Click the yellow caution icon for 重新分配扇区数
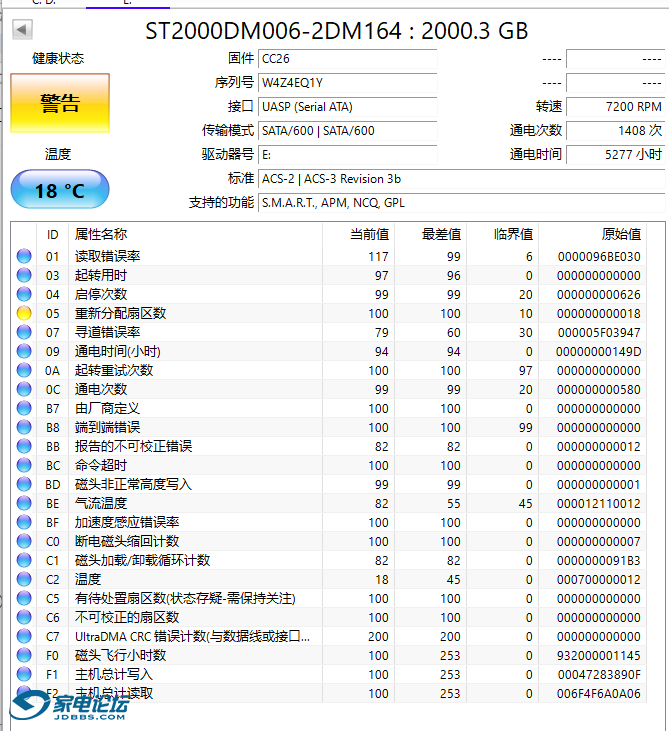Image resolution: width=669 pixels, height=731 pixels. pyautogui.click(x=24, y=313)
